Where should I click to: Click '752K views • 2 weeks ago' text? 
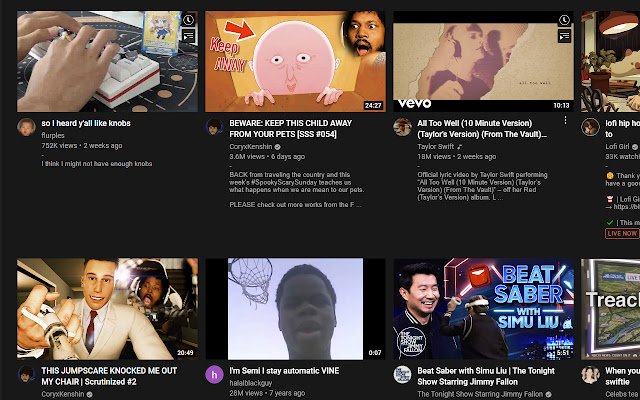(82, 146)
